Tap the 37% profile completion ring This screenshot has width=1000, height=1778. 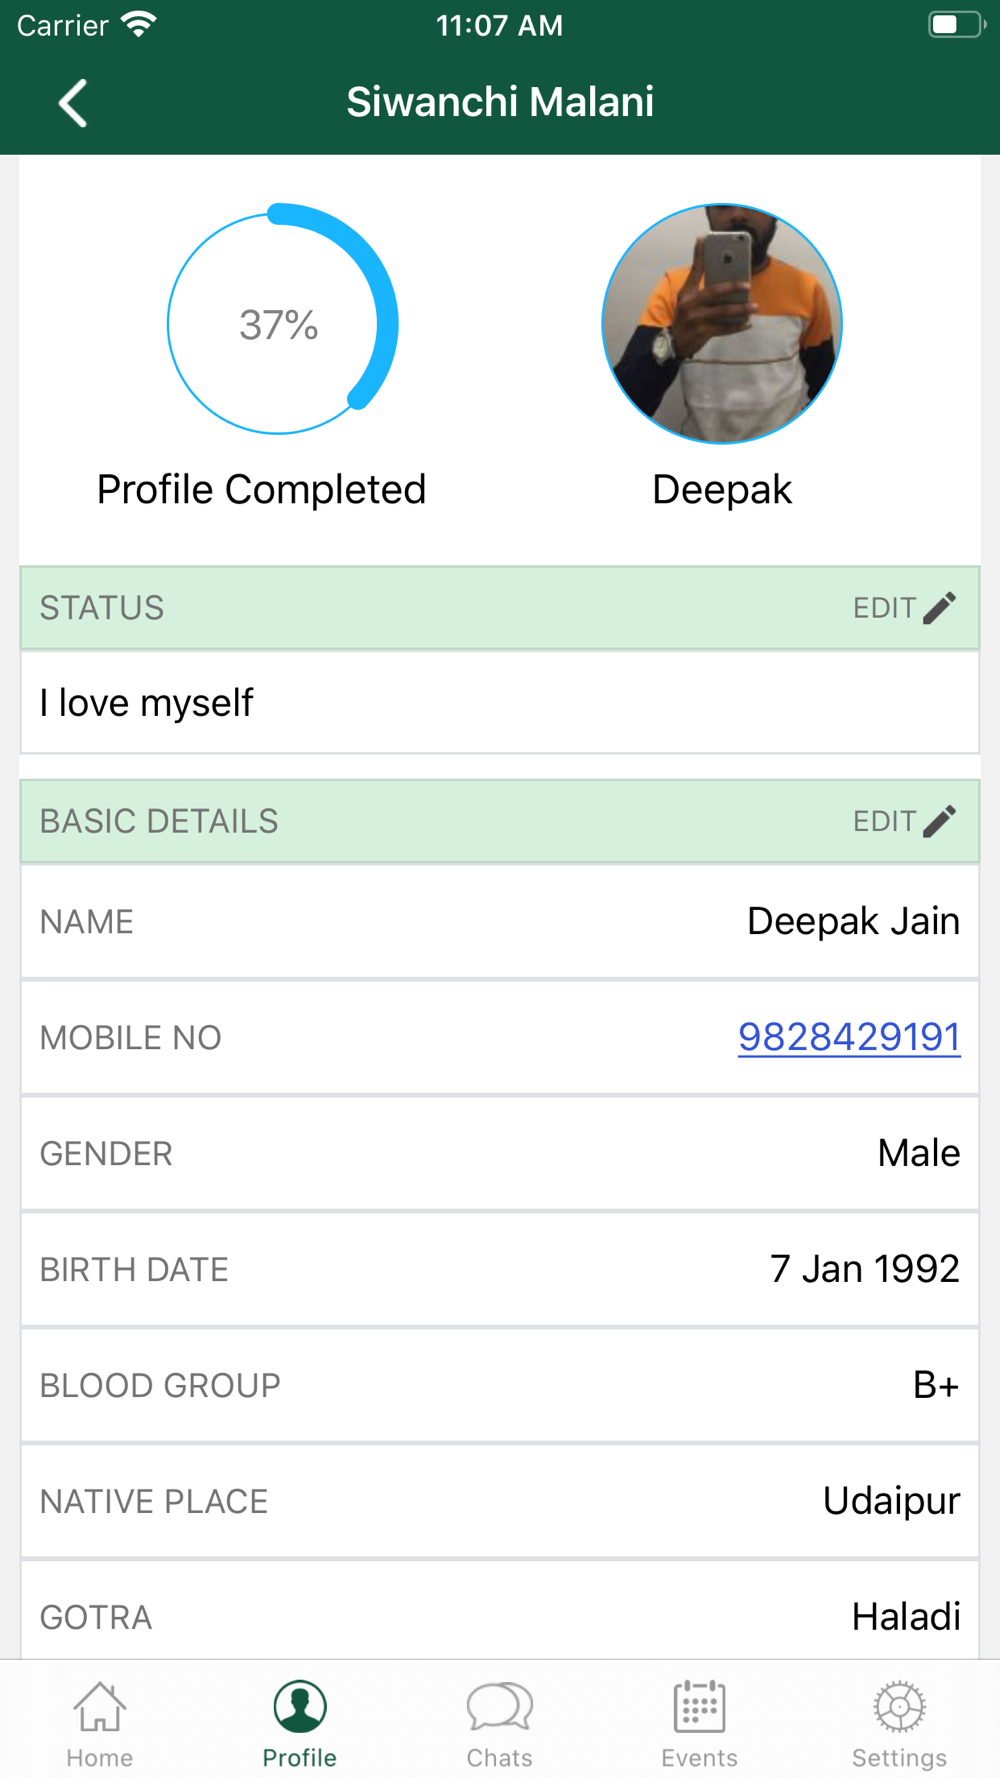280,324
